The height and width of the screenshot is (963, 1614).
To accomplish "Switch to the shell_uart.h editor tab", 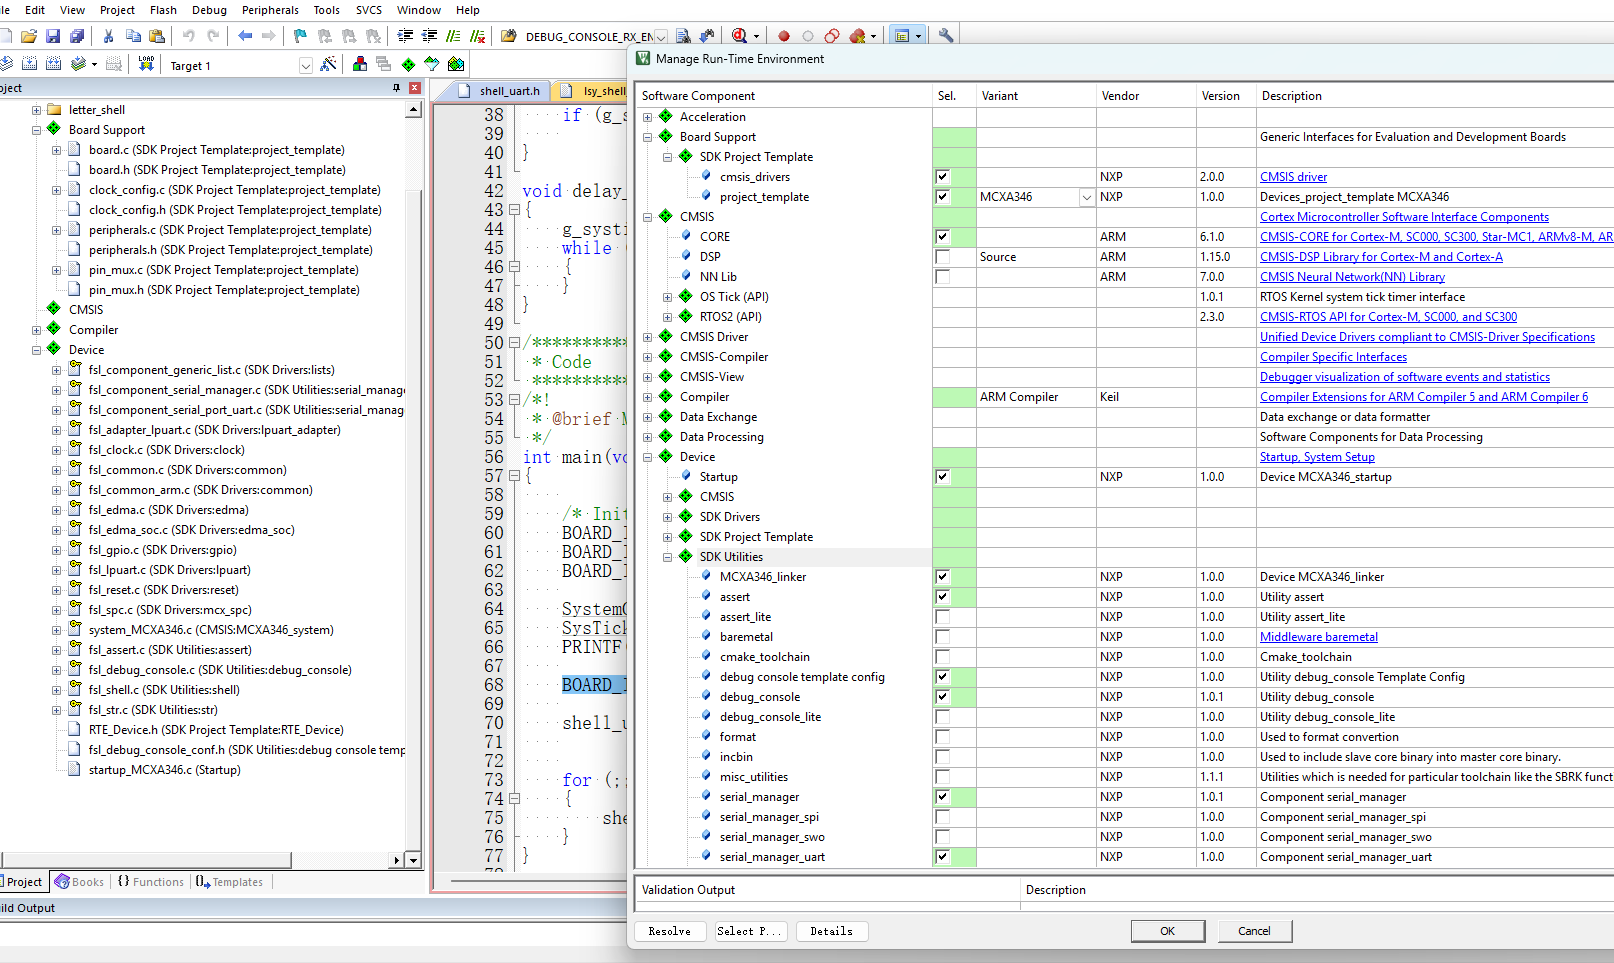I will [509, 91].
